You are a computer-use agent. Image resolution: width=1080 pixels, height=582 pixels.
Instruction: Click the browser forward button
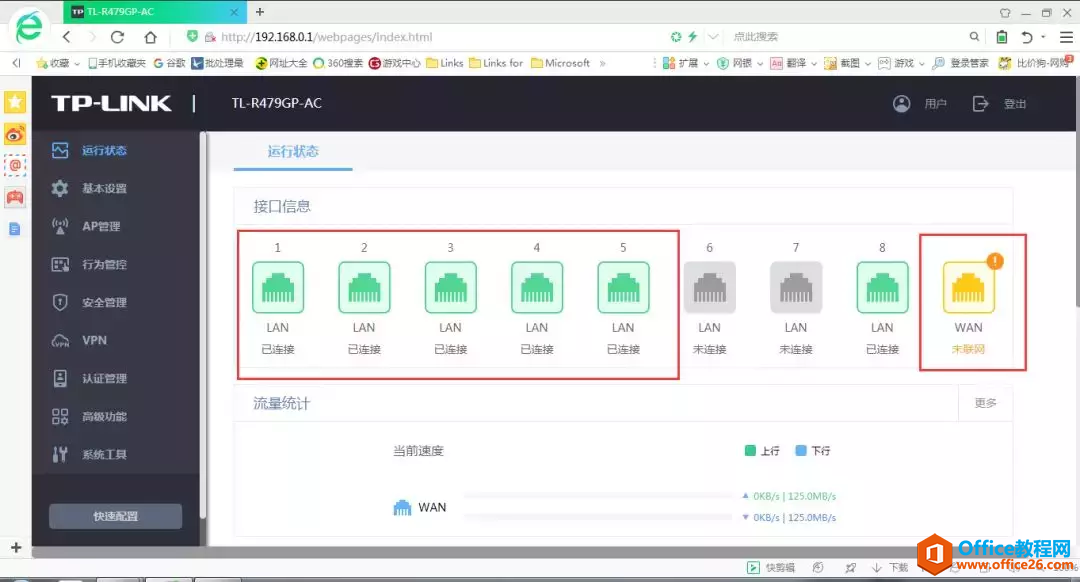pyautogui.click(x=92, y=37)
